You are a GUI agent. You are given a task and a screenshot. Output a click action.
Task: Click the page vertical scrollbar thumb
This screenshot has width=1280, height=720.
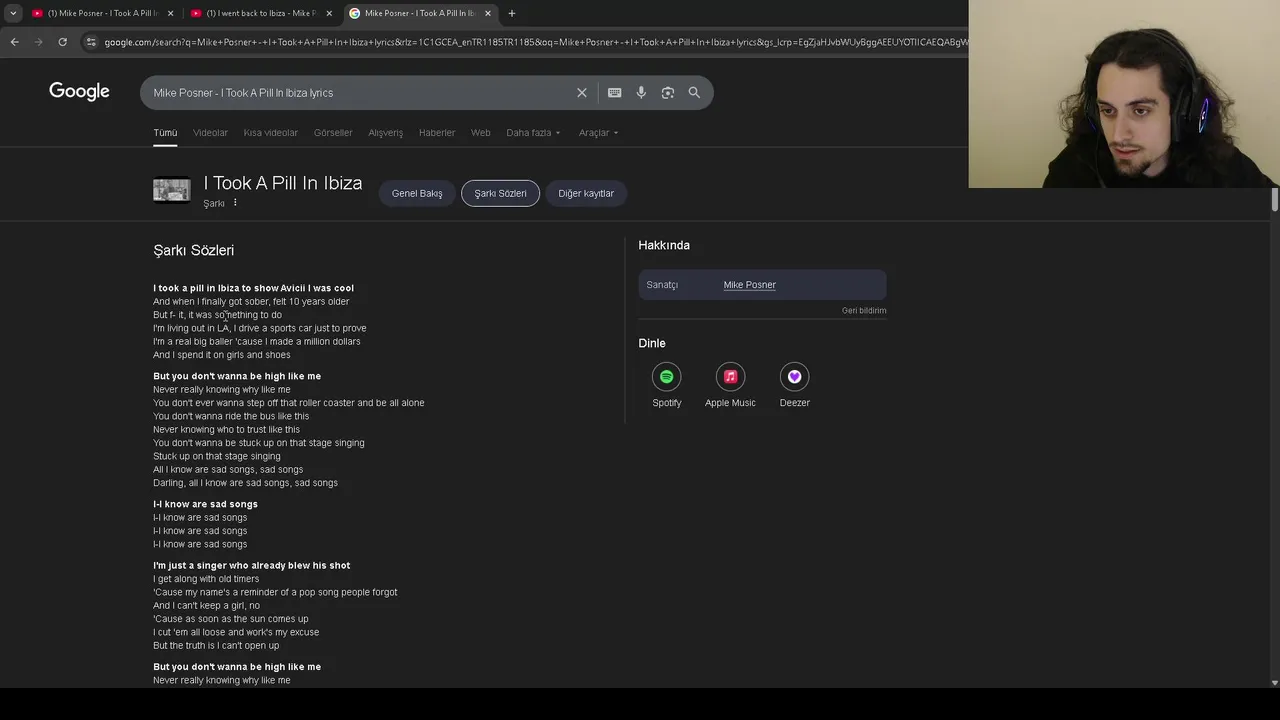[x=1275, y=199]
